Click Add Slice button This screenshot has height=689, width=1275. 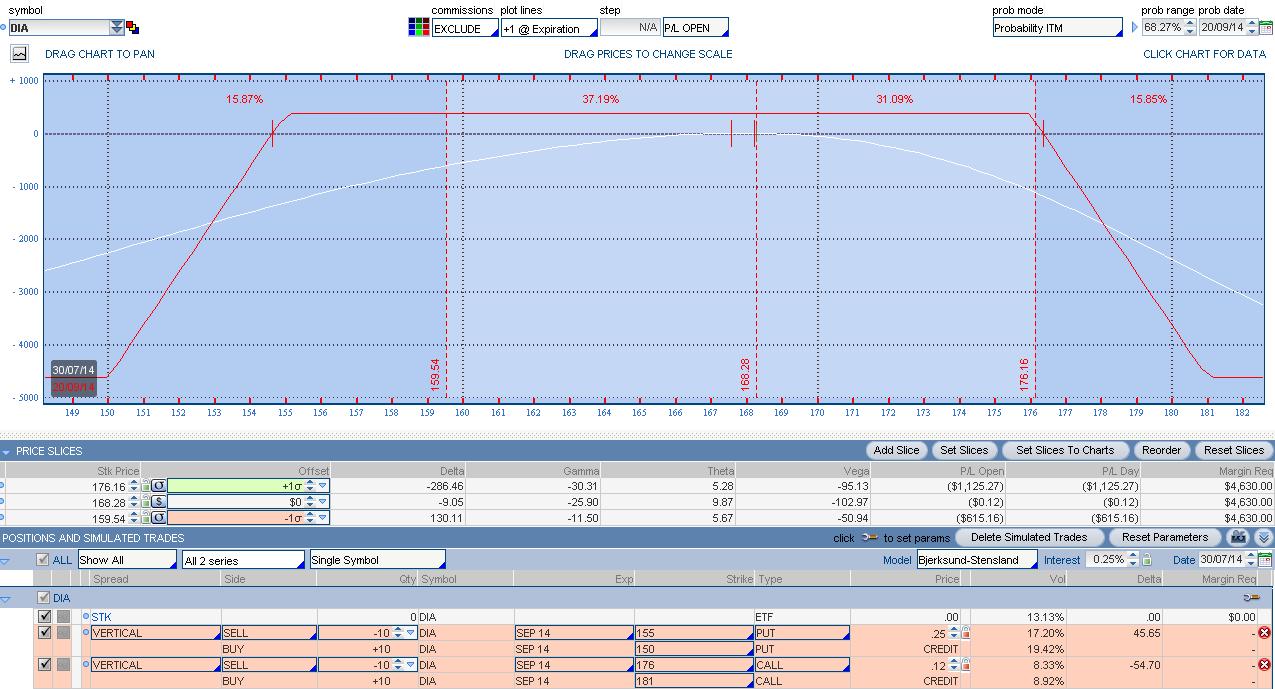point(897,450)
